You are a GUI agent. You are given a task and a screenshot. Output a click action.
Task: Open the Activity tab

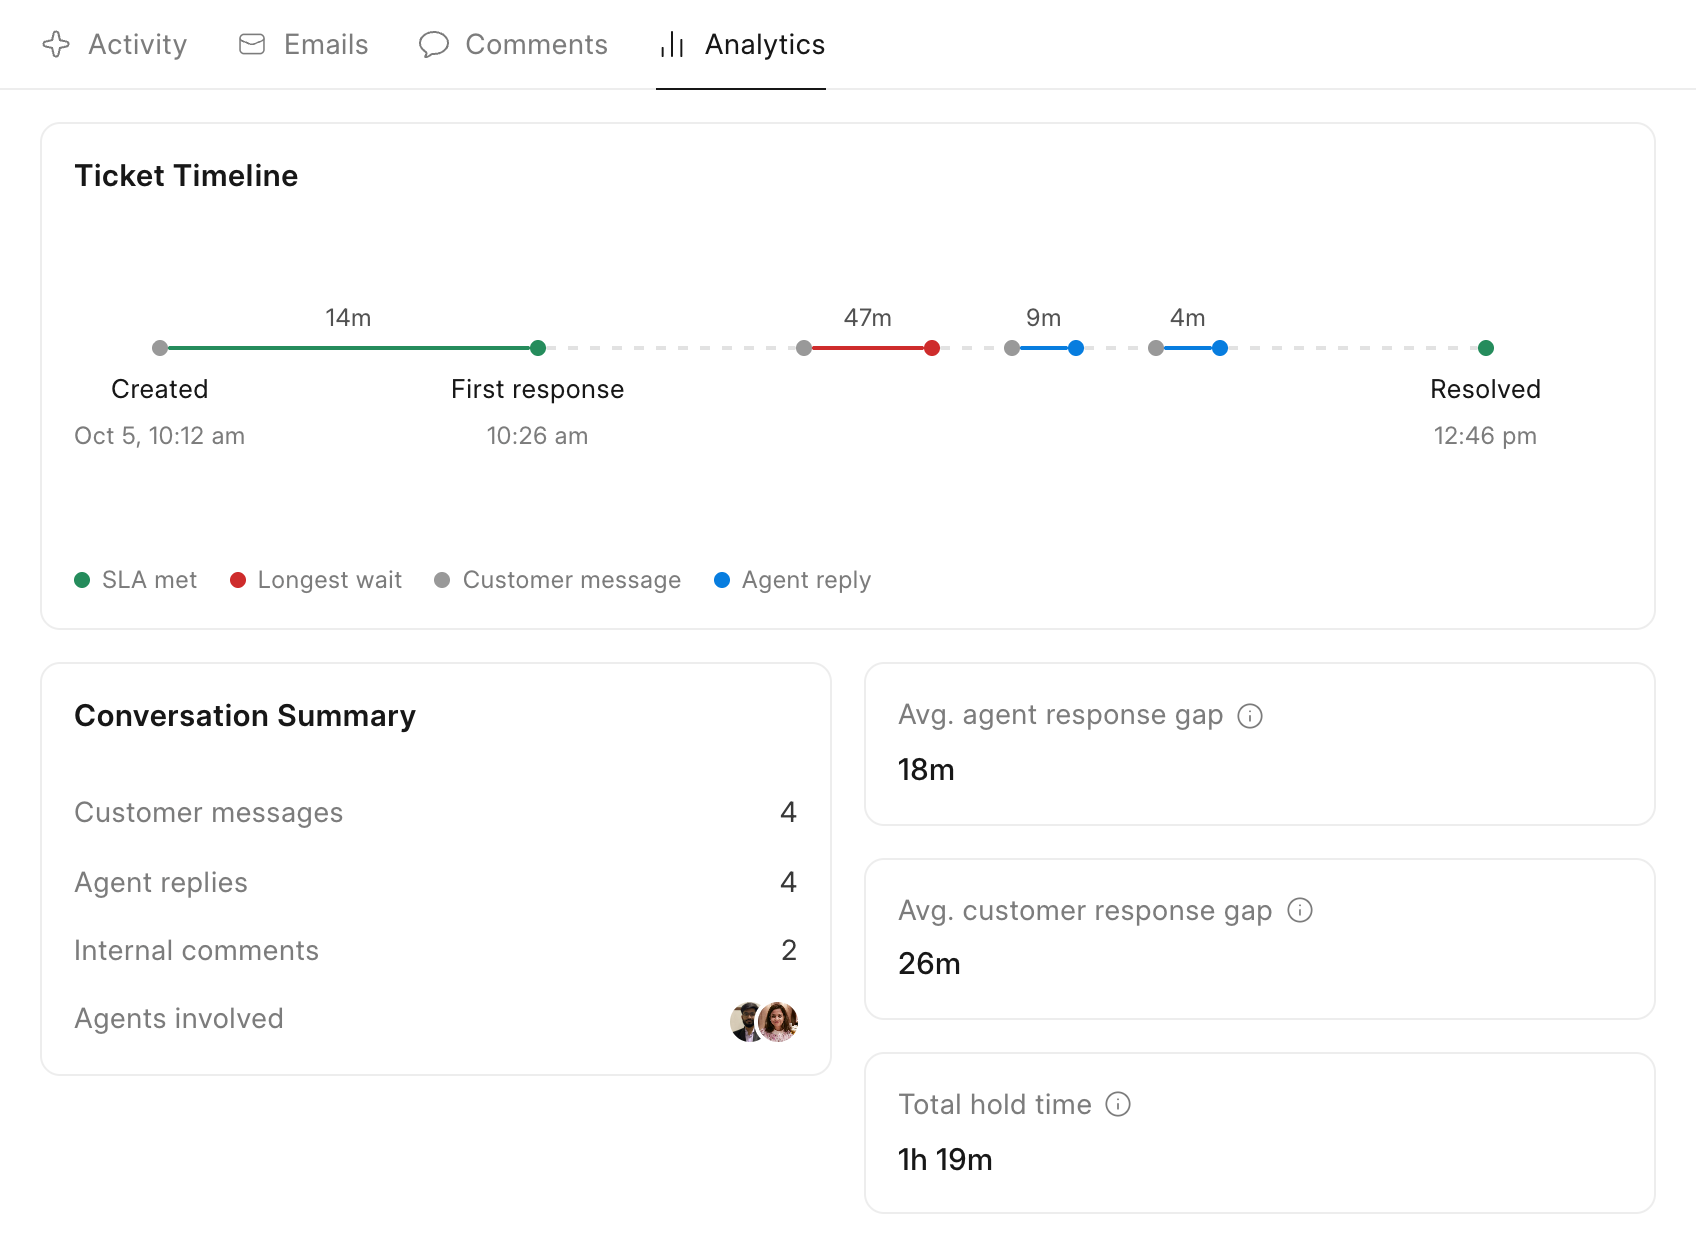(x=115, y=45)
